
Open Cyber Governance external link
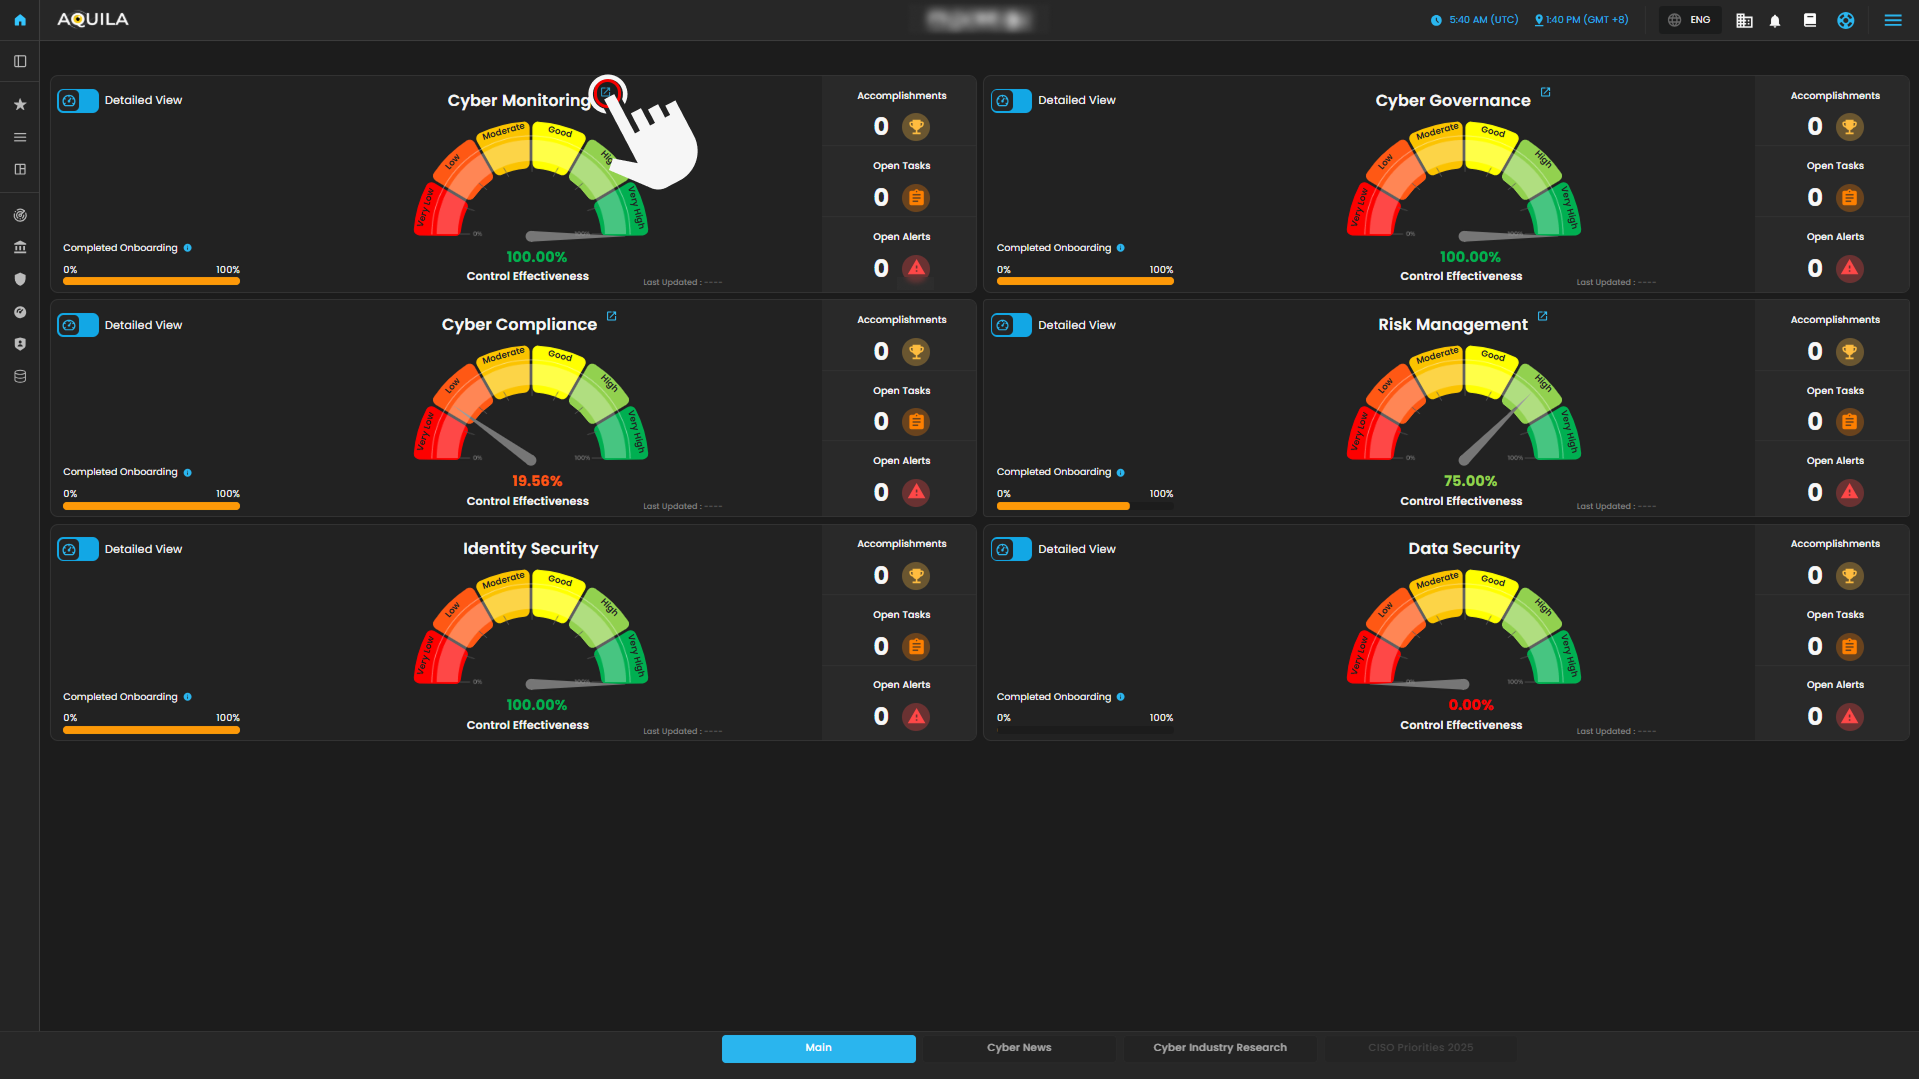pos(1545,92)
